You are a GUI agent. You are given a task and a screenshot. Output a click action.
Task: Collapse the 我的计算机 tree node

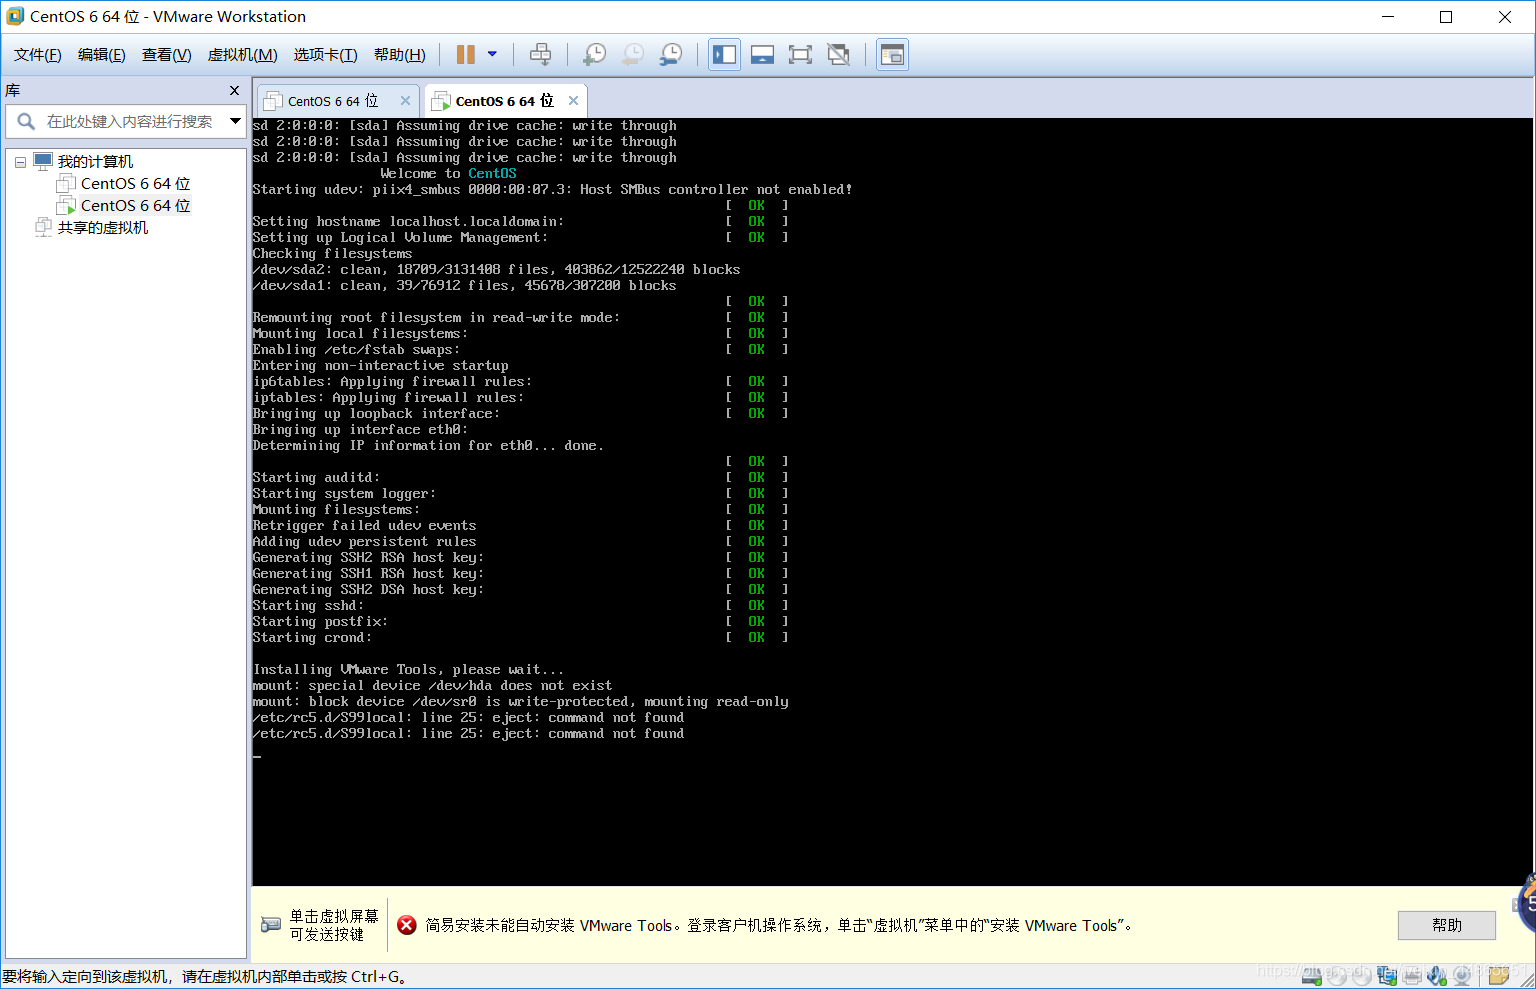pyautogui.click(x=20, y=161)
